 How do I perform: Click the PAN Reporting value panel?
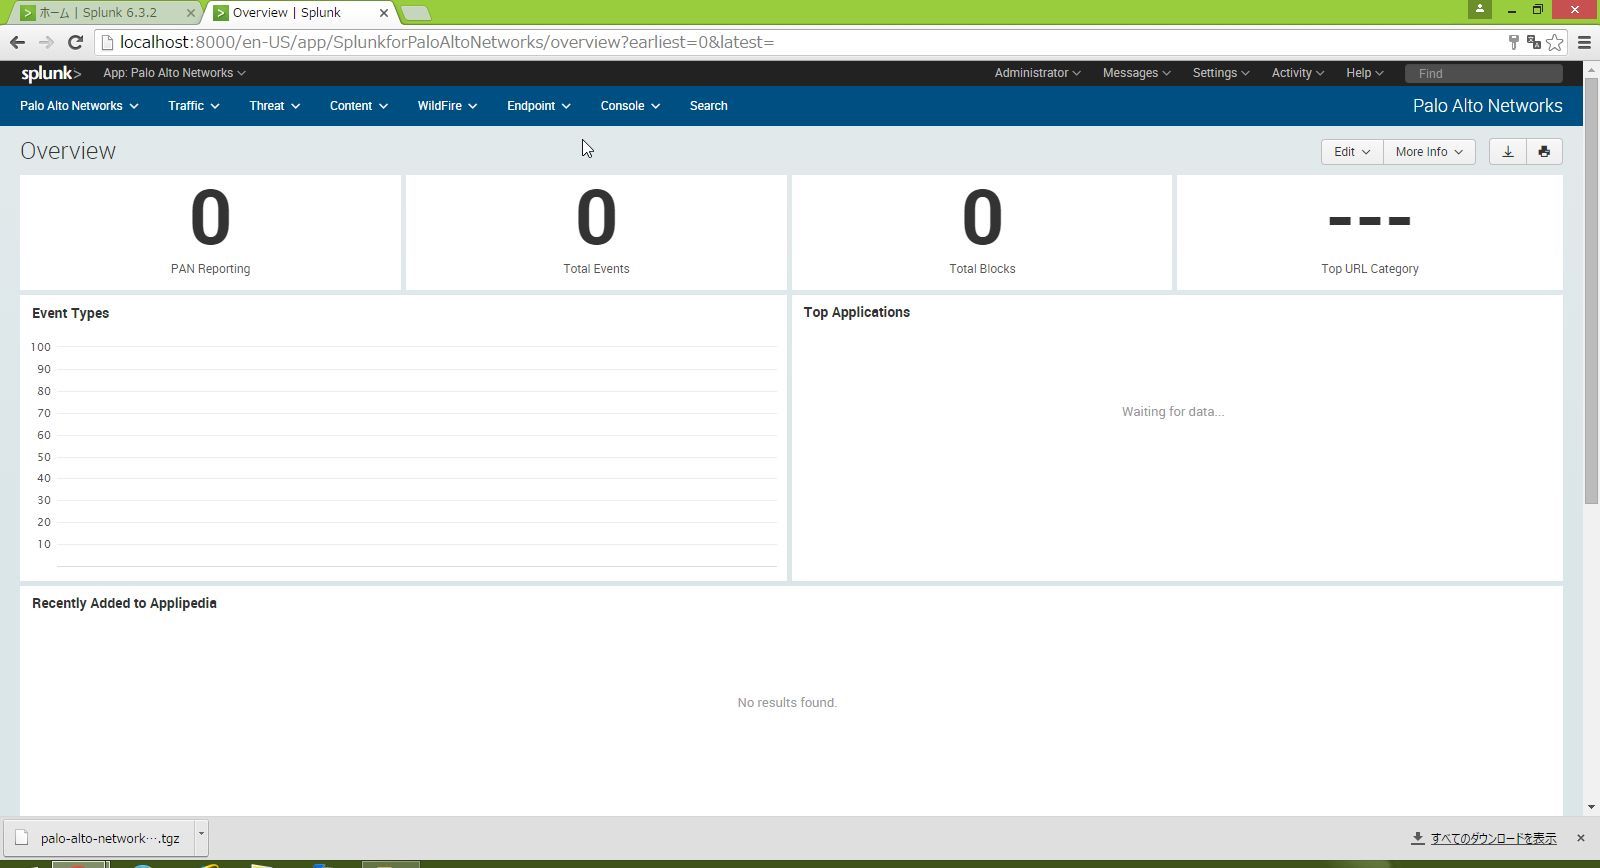pyautogui.click(x=210, y=233)
